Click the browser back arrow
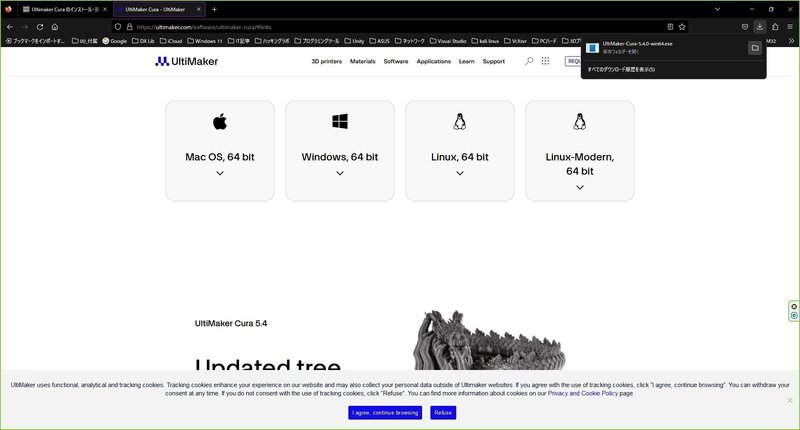Image resolution: width=800 pixels, height=430 pixels. click(x=10, y=27)
